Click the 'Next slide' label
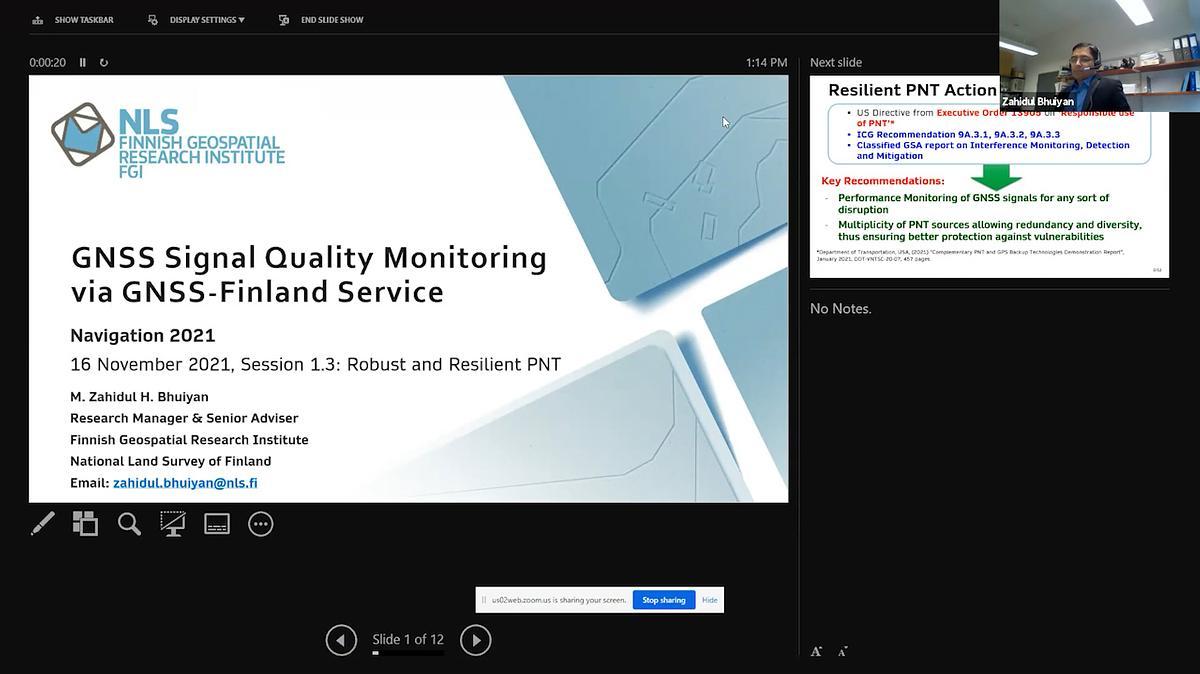 [x=836, y=62]
